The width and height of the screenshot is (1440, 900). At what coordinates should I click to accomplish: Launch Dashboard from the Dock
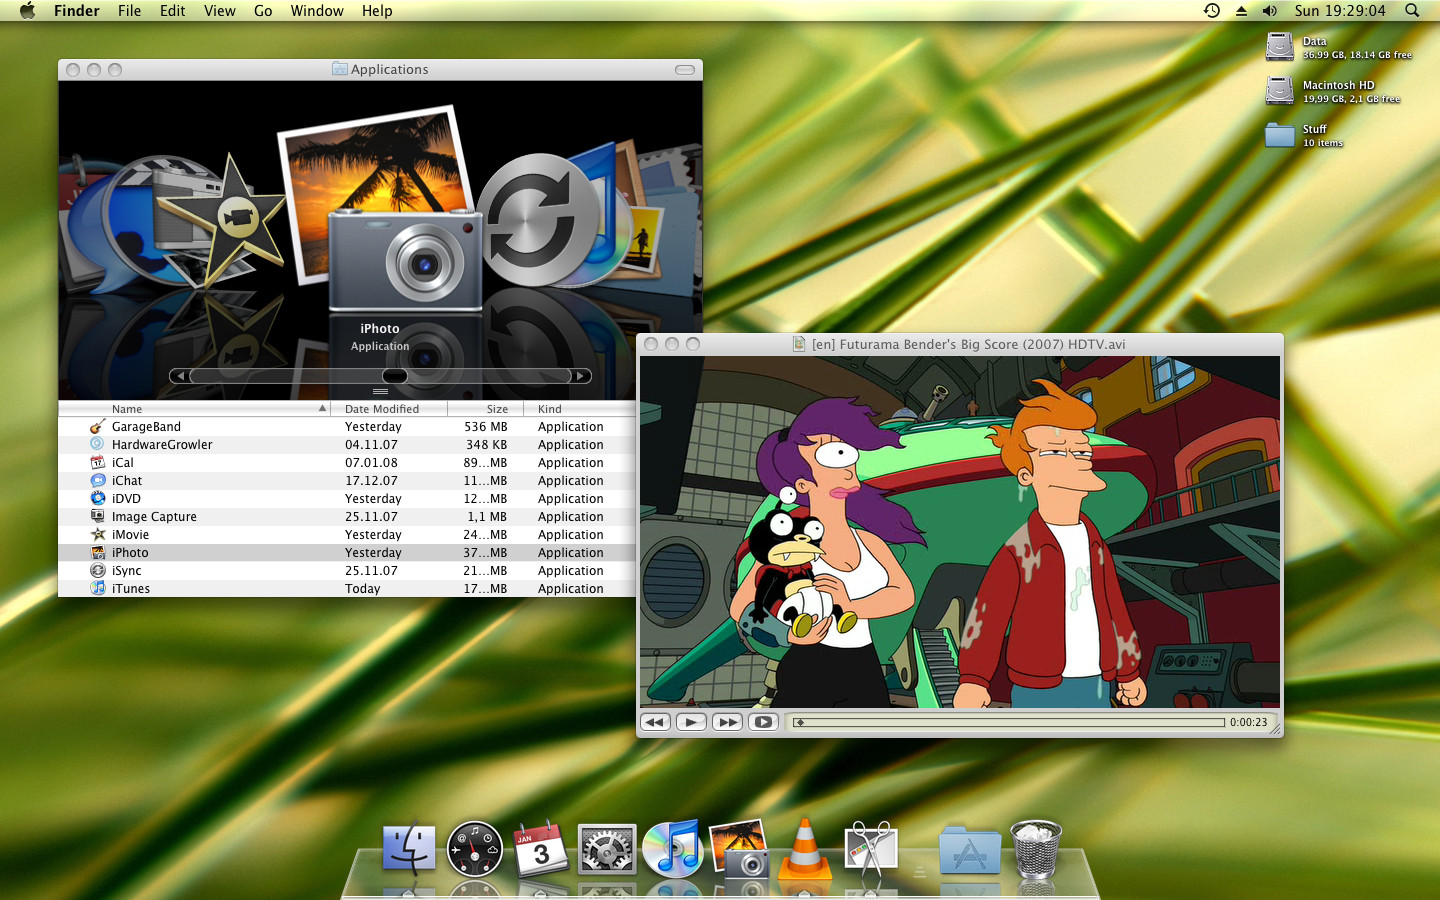click(x=475, y=849)
